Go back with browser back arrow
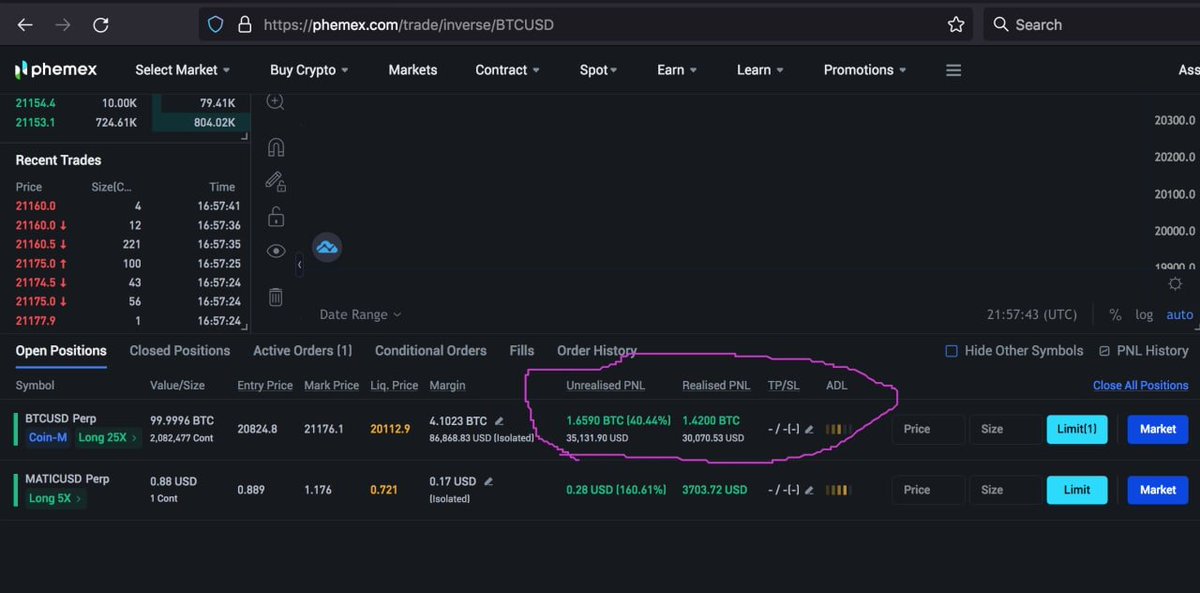This screenshot has height=593, width=1200. (25, 25)
